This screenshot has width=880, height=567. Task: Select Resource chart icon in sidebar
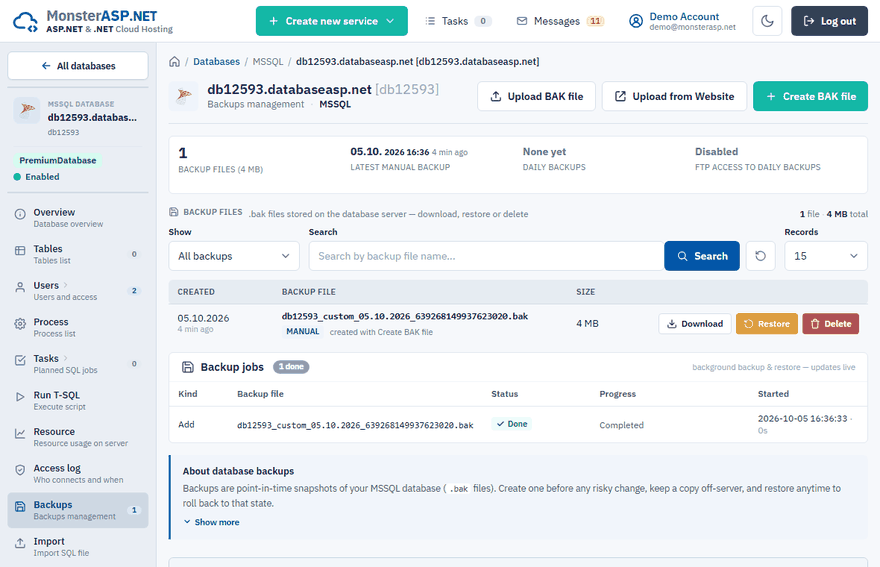pyautogui.click(x=20, y=433)
